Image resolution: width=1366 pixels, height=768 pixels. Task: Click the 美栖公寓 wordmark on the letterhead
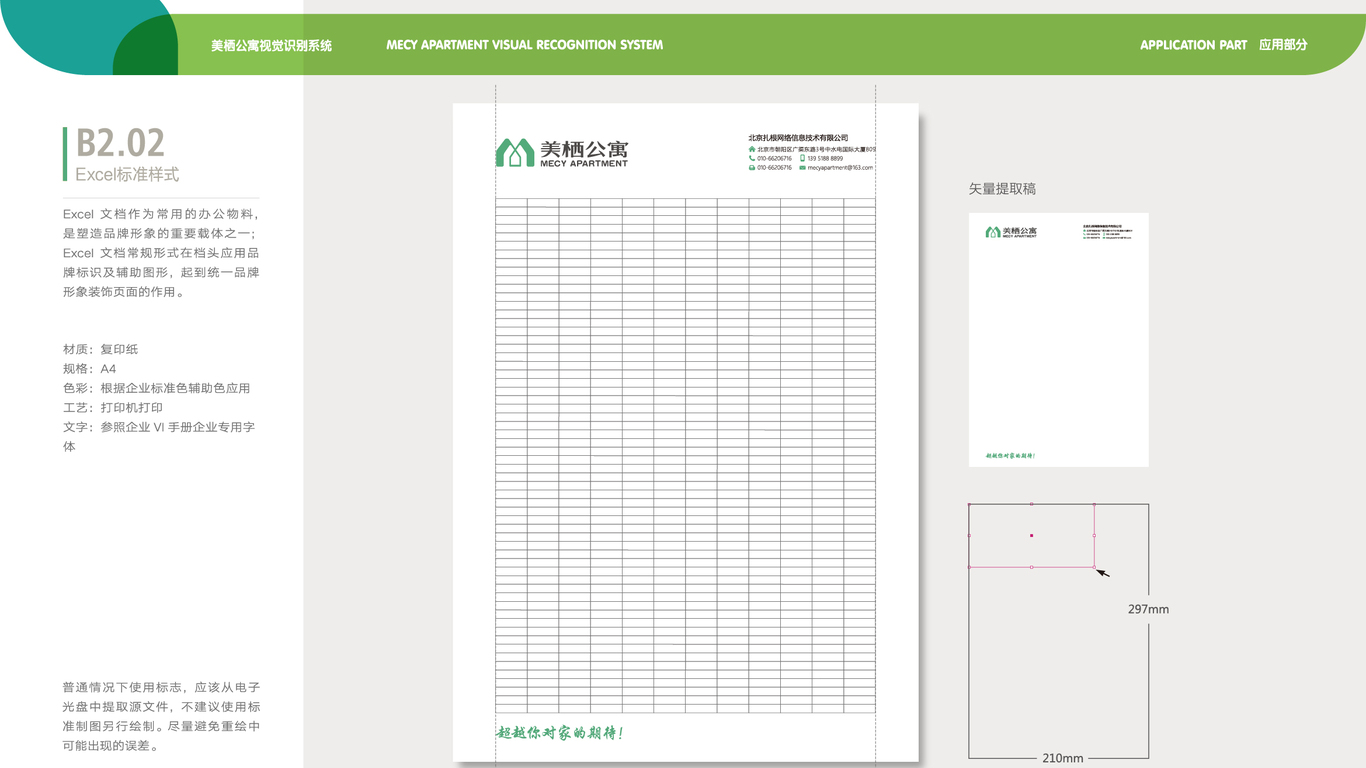(x=584, y=149)
